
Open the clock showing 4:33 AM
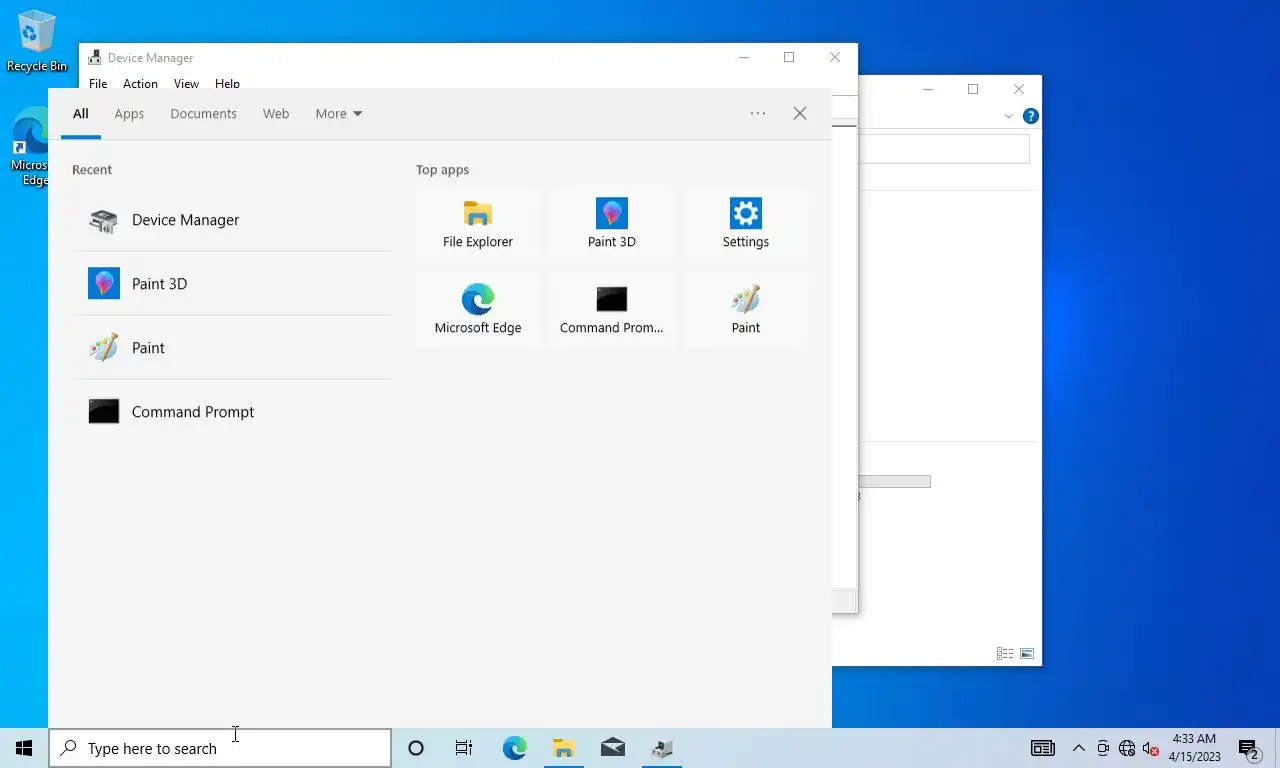point(1194,748)
